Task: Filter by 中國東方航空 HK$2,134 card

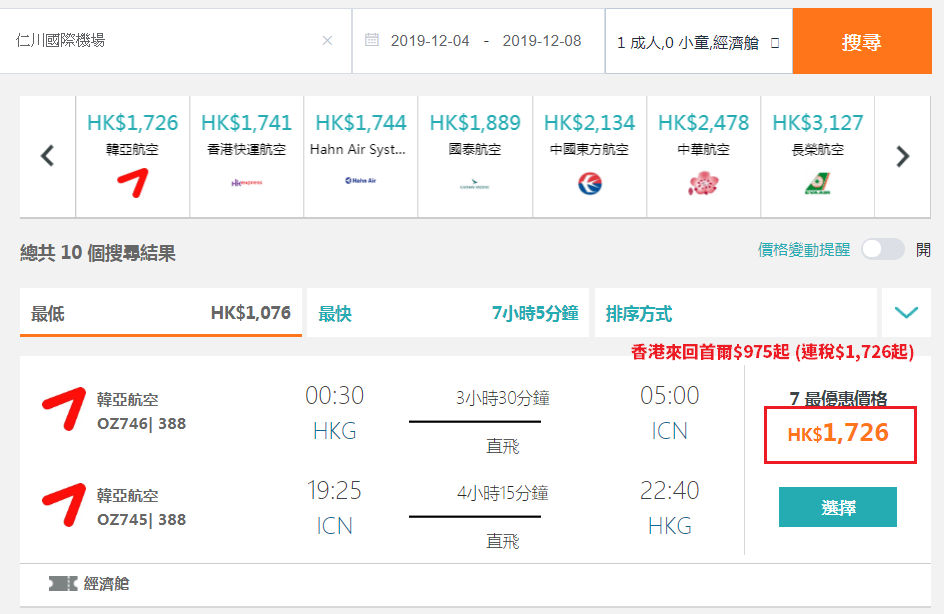Action: [x=589, y=156]
